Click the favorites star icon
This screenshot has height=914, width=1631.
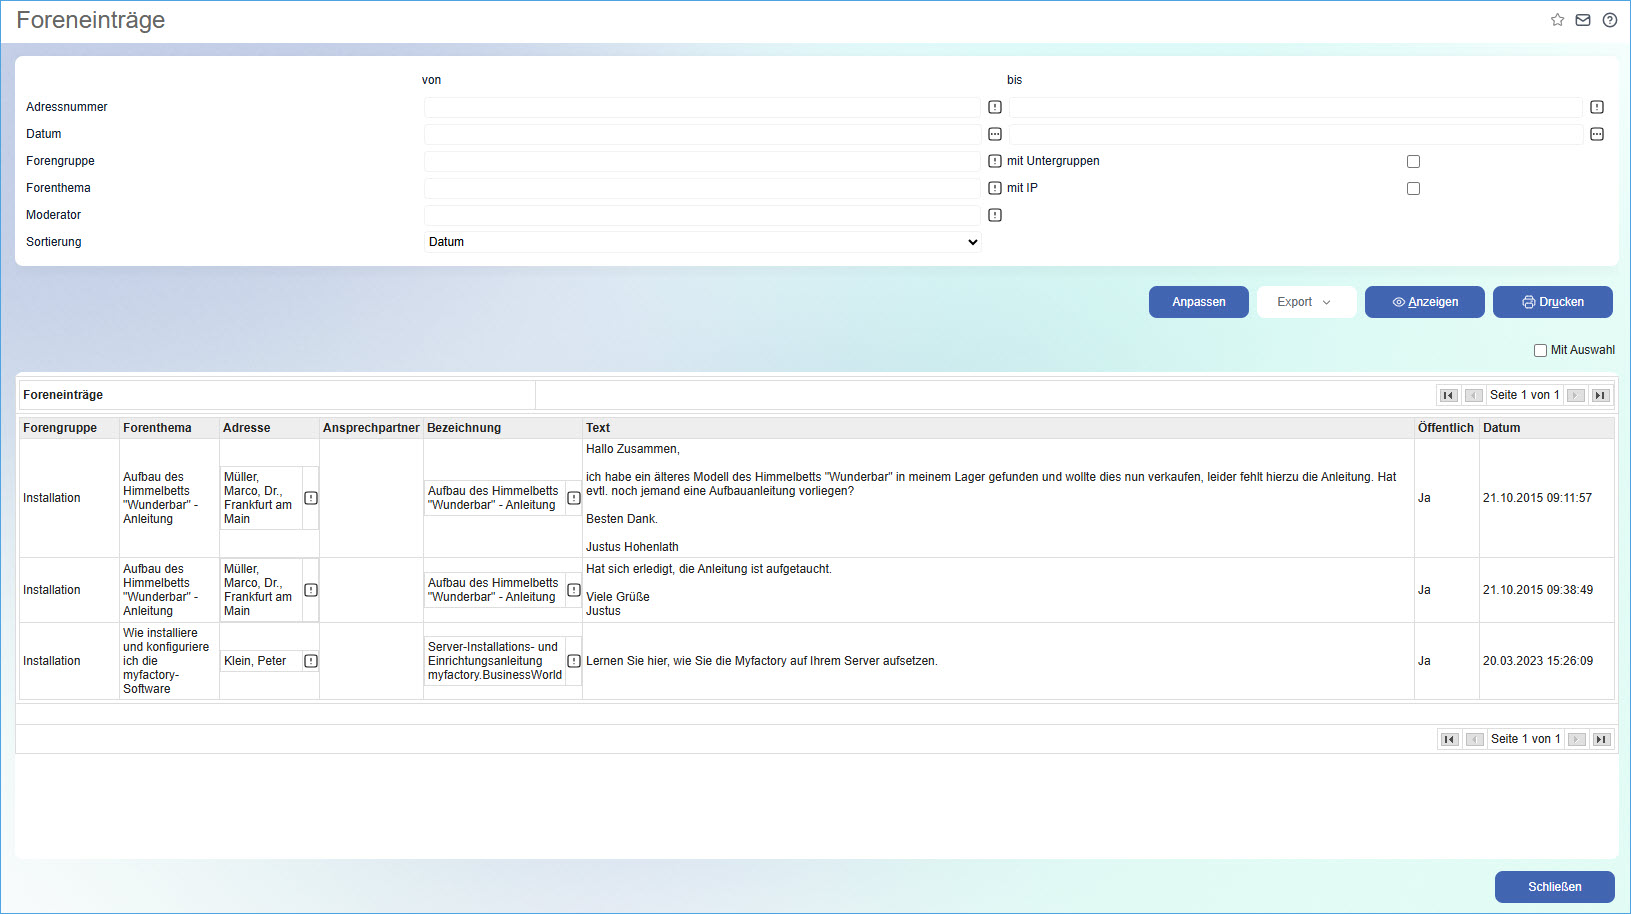1557,20
